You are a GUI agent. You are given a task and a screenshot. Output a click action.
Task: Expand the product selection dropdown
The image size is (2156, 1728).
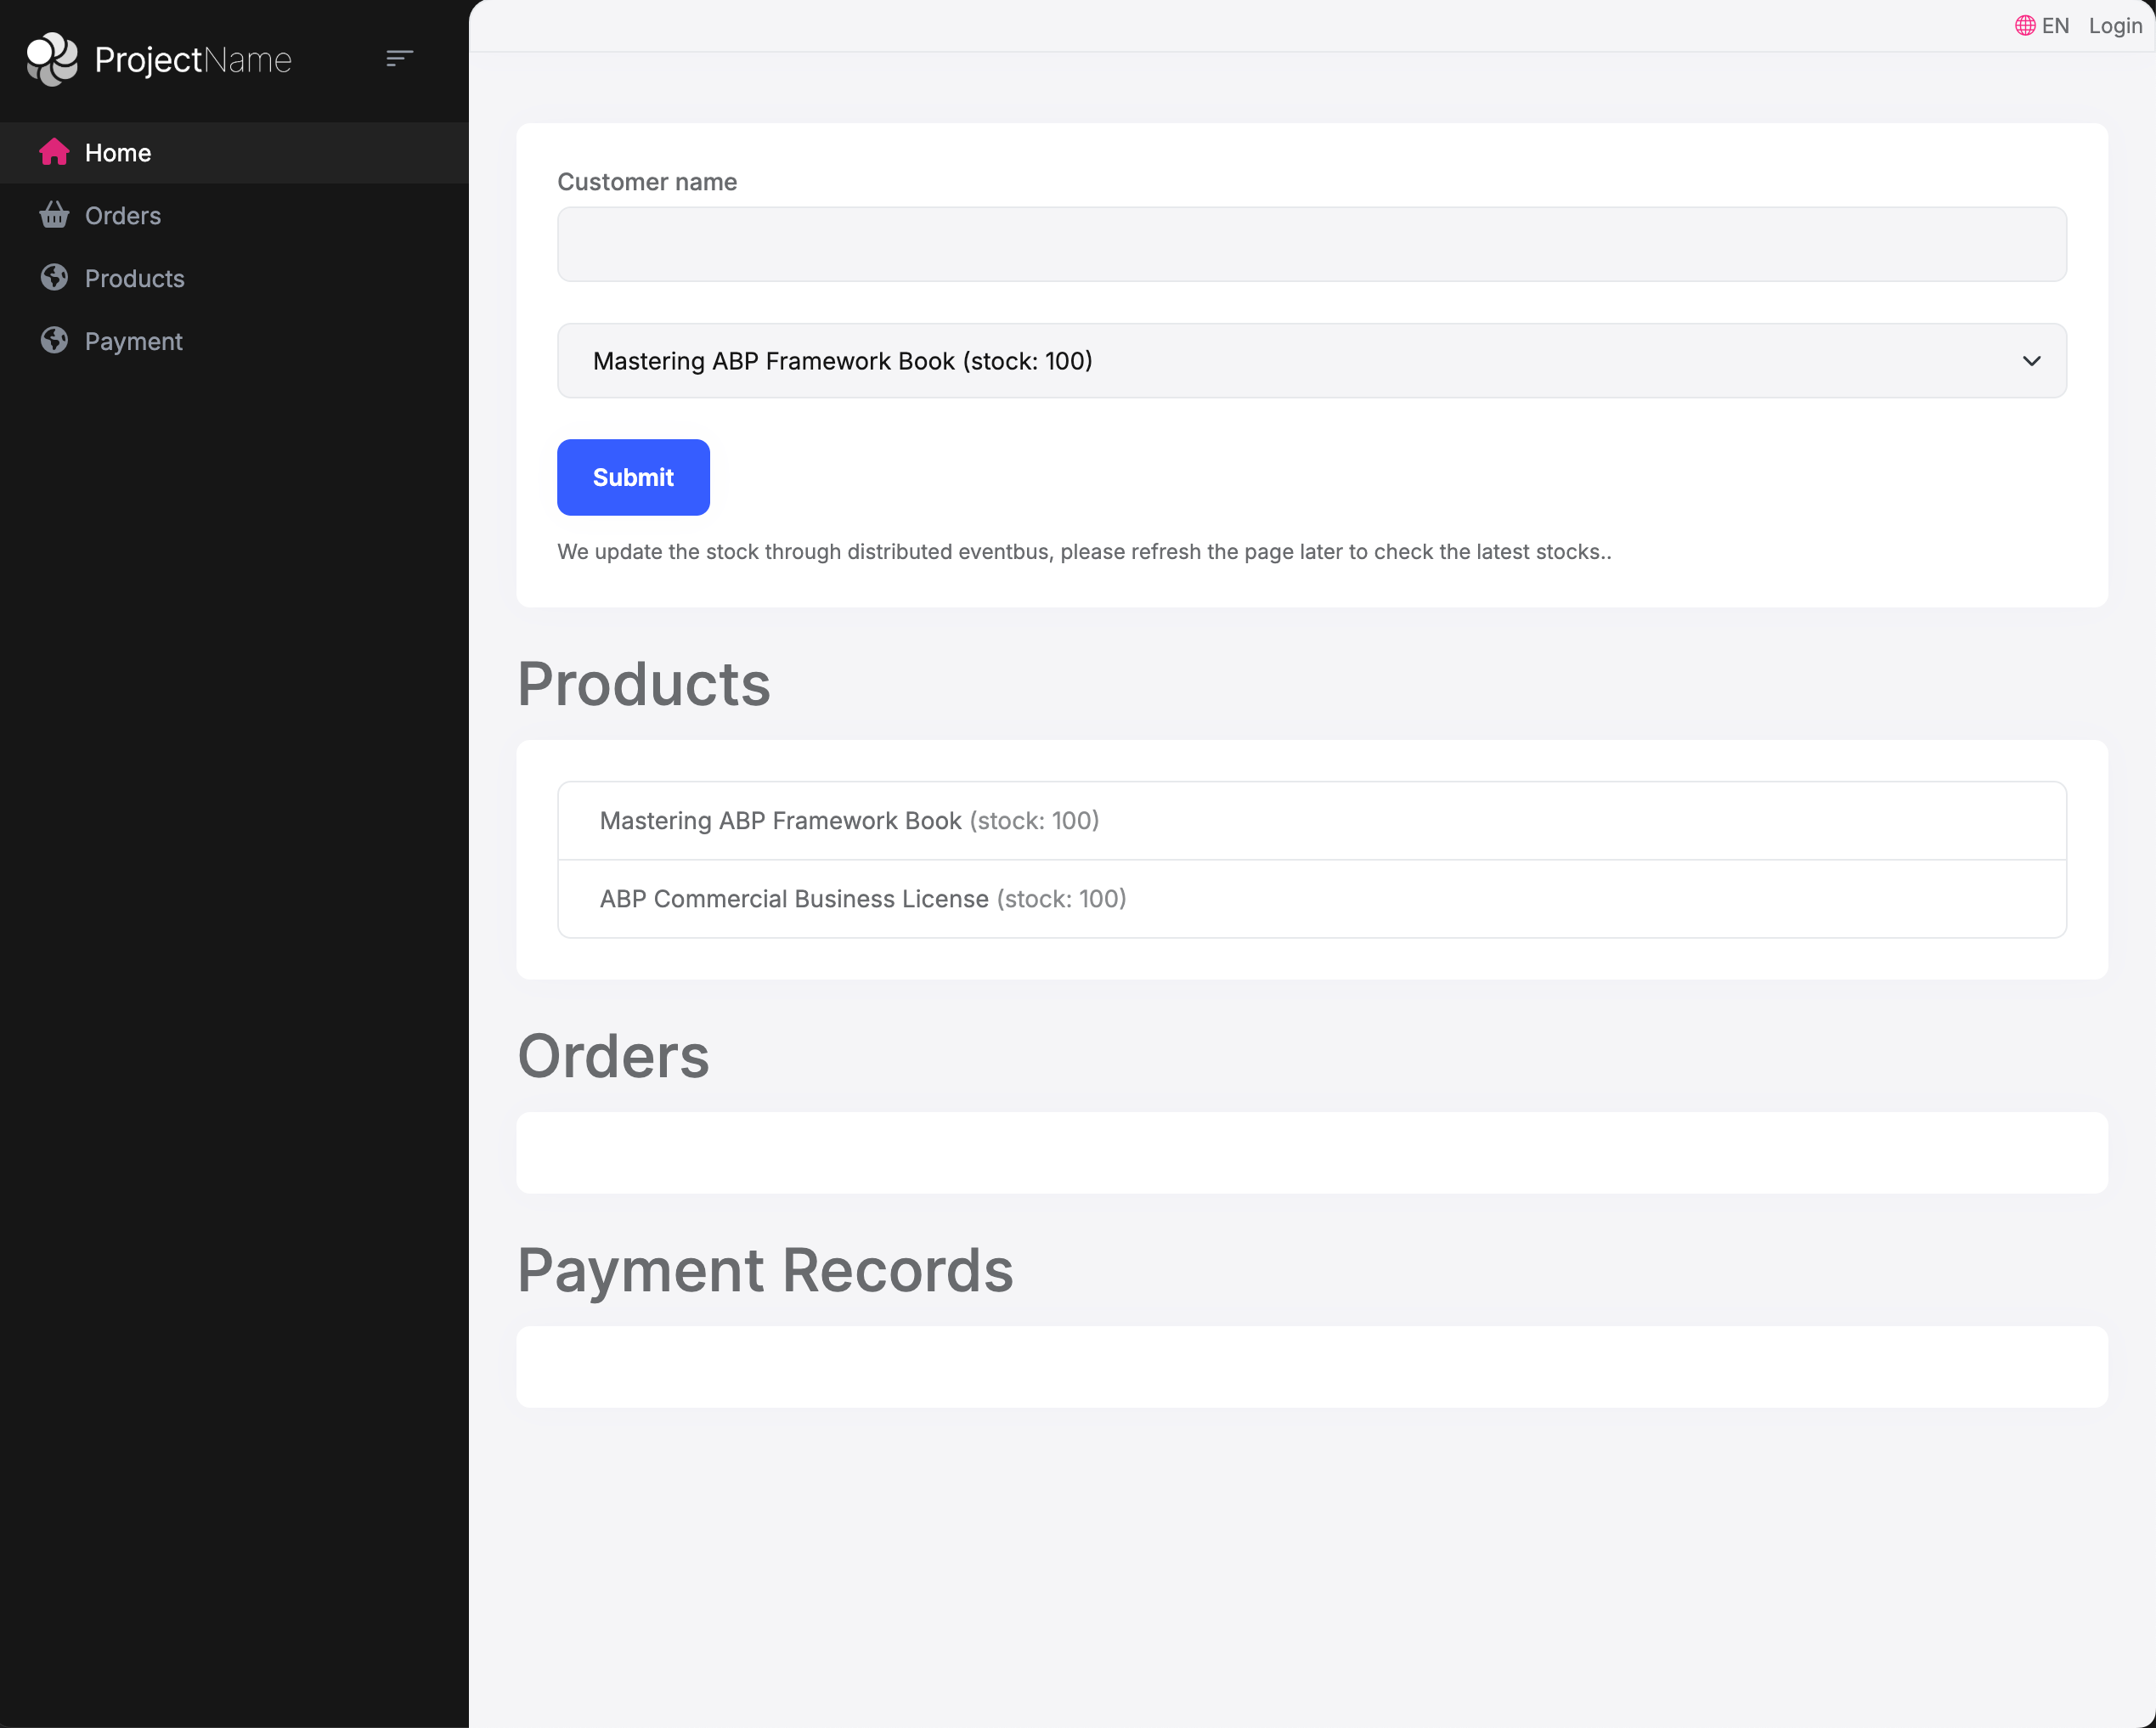point(1310,361)
